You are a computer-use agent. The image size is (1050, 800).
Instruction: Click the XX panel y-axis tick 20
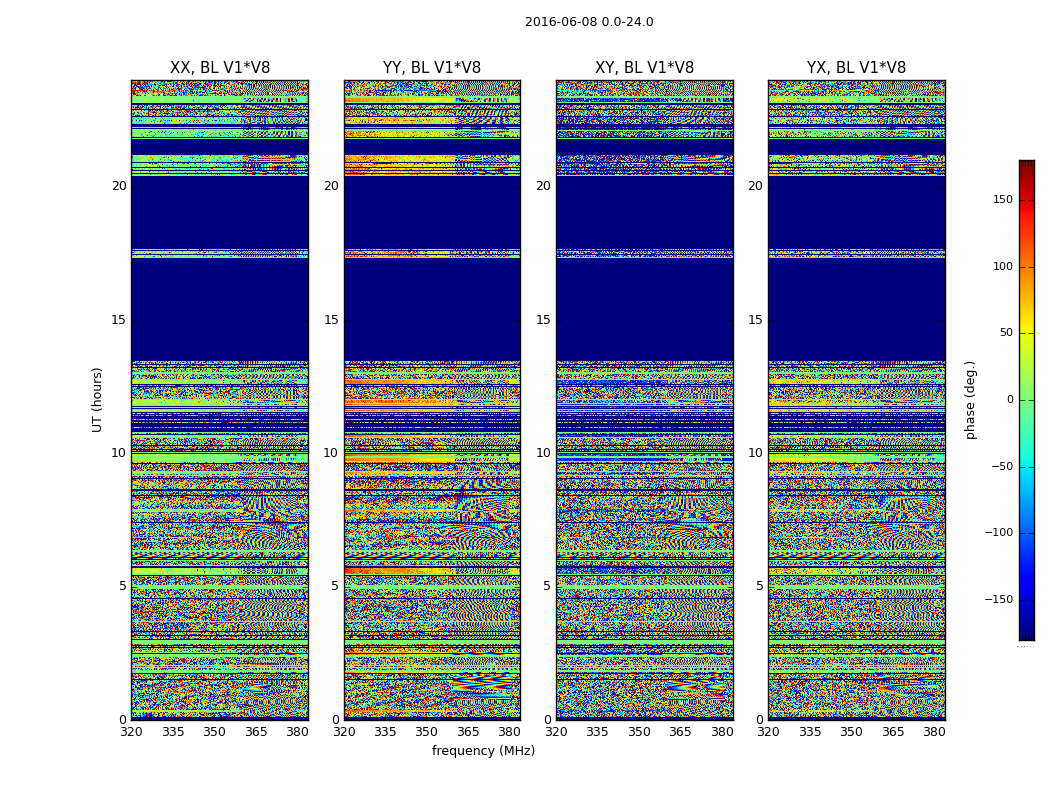coord(119,186)
